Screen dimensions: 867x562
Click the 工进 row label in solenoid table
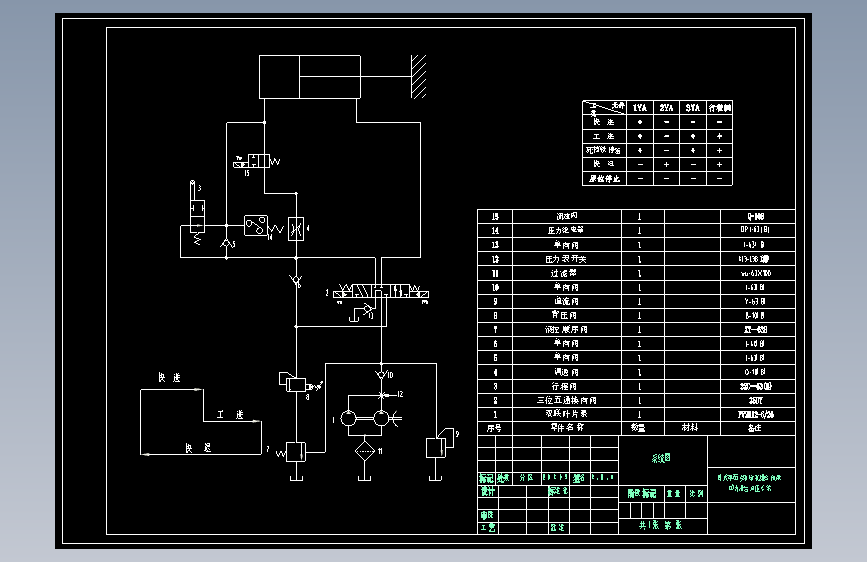point(604,136)
